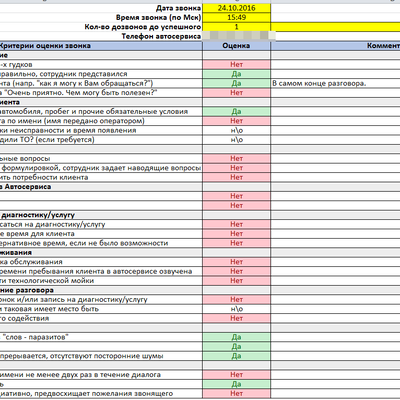Click the 'таковая имеет место быть' cell
Viewport: 400px width, 400px height.
click(101, 309)
